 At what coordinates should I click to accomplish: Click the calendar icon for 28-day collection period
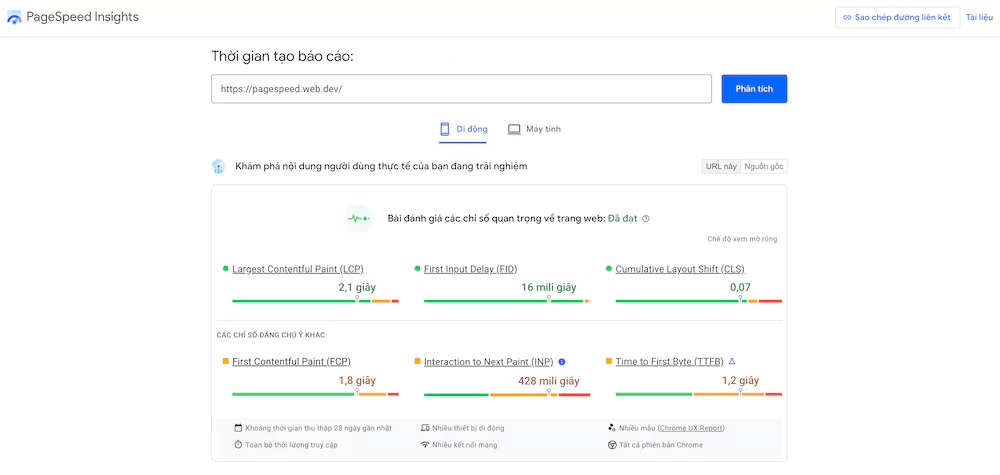tap(238, 428)
